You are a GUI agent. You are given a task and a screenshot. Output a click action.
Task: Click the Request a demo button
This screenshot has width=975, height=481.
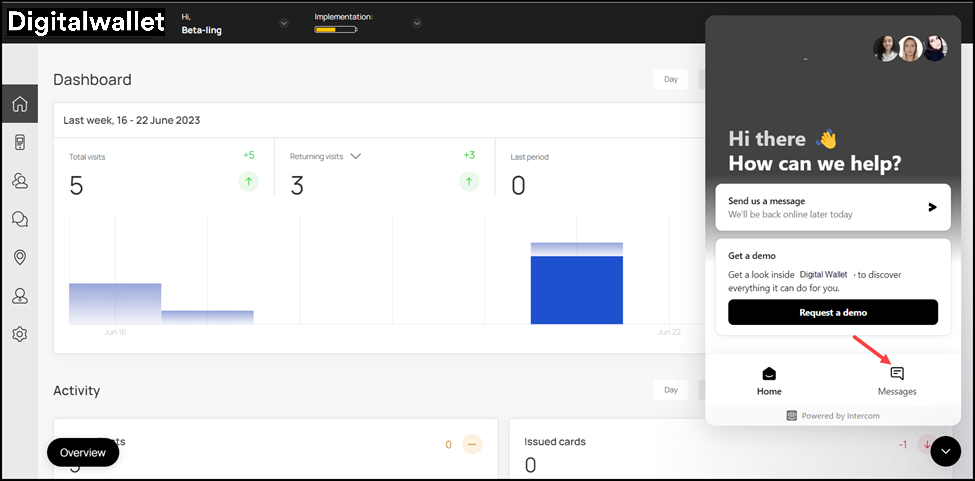(832, 312)
